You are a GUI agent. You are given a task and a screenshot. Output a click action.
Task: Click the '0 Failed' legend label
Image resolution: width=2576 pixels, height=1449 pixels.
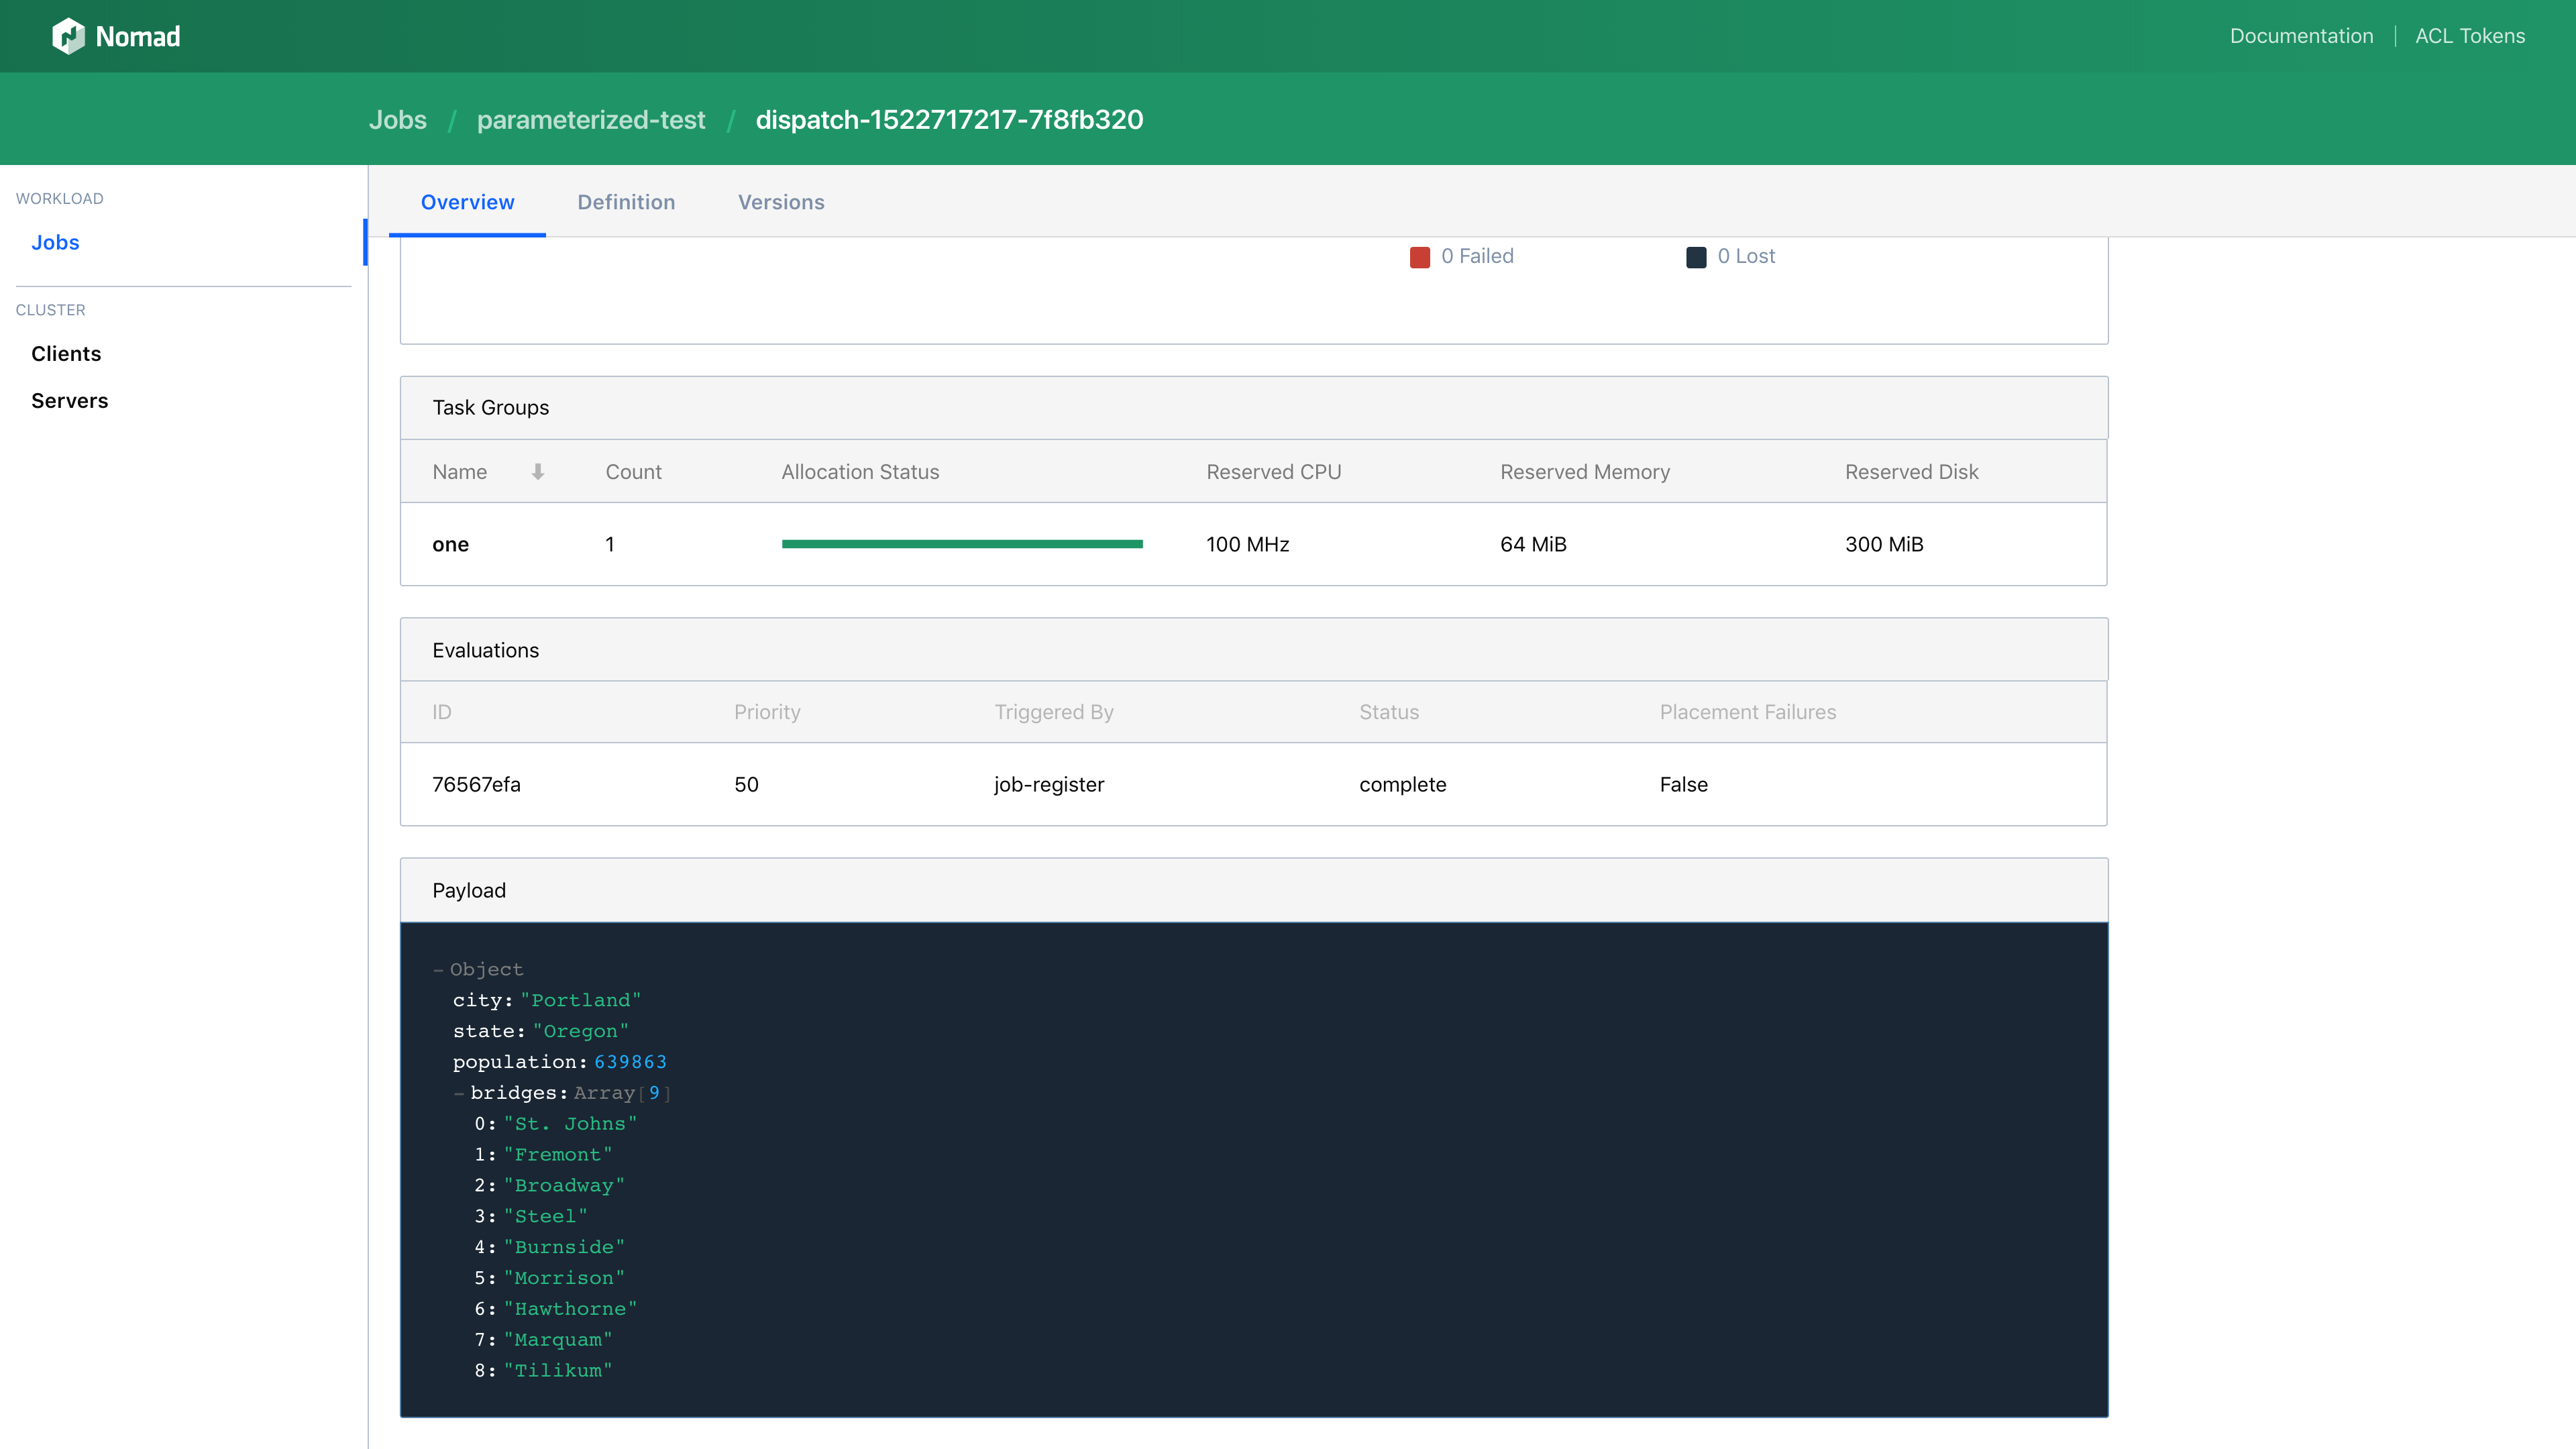coord(1477,256)
